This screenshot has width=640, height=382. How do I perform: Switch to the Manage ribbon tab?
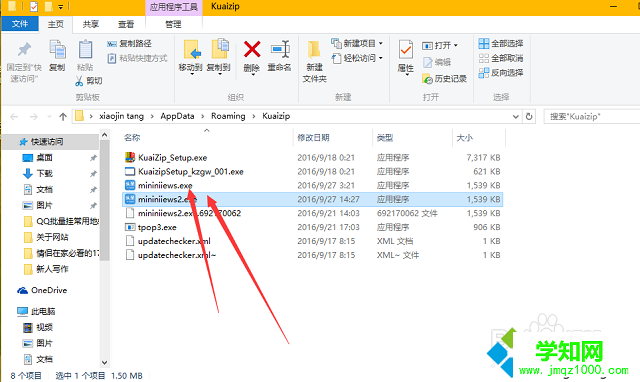tap(173, 24)
